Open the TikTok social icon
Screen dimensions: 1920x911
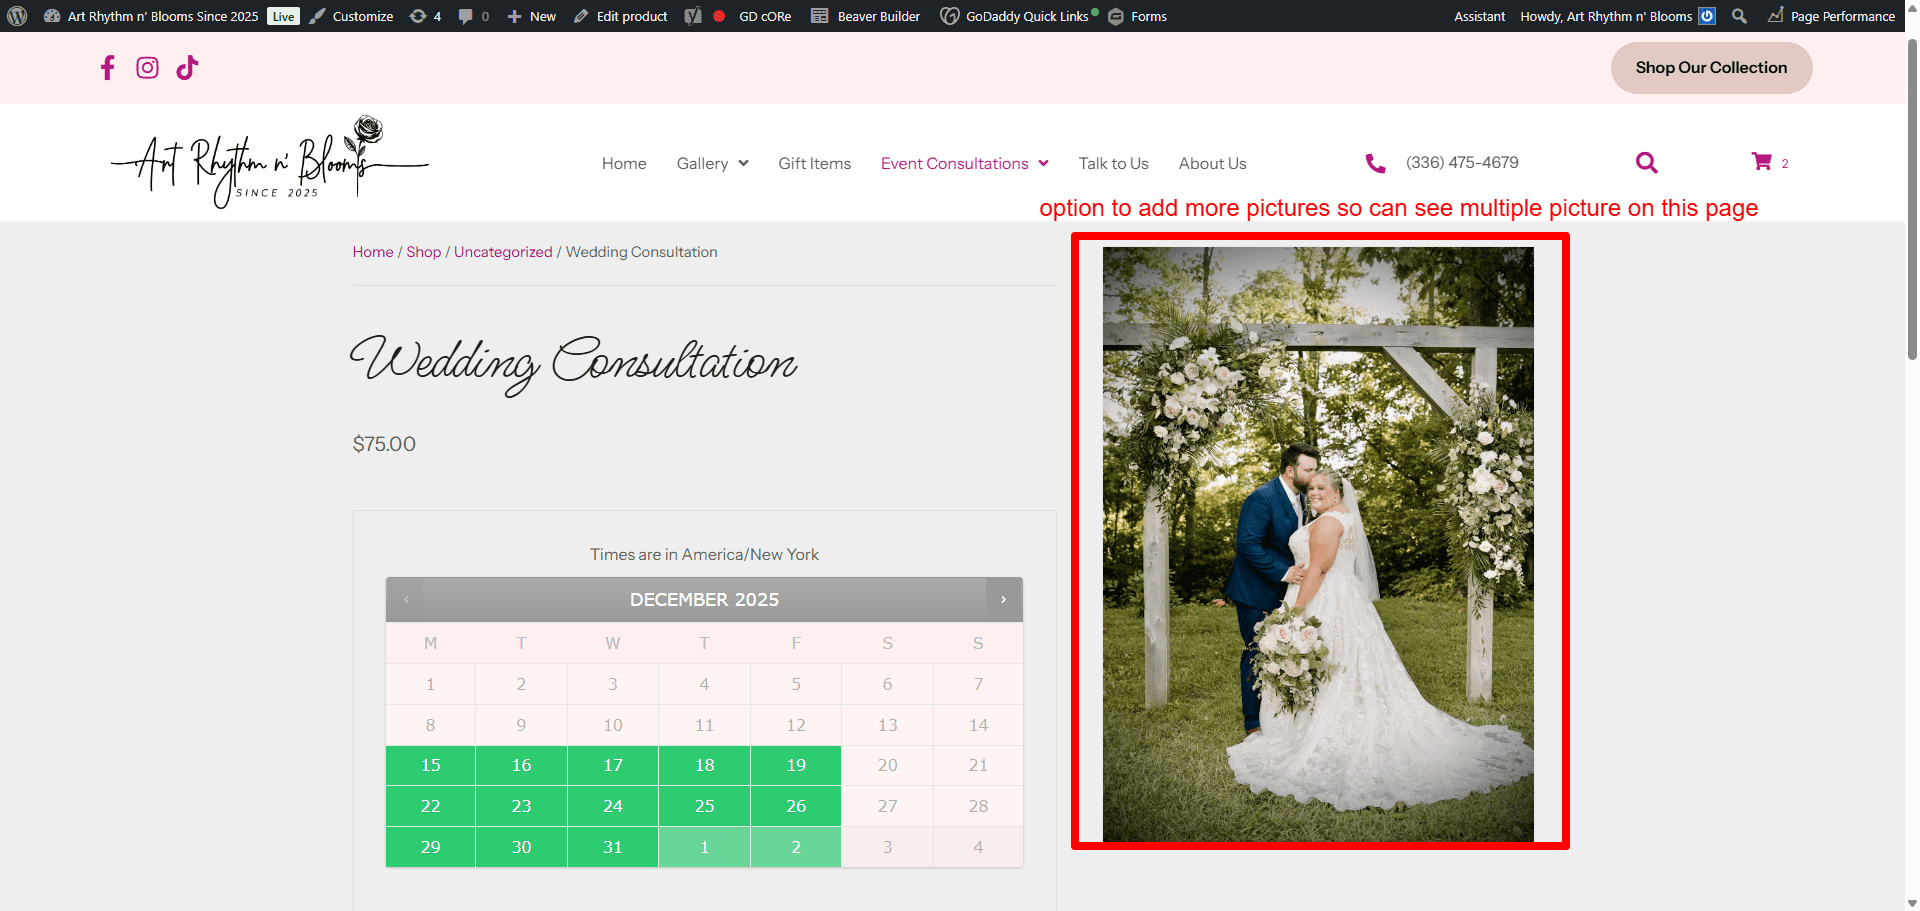tap(187, 68)
